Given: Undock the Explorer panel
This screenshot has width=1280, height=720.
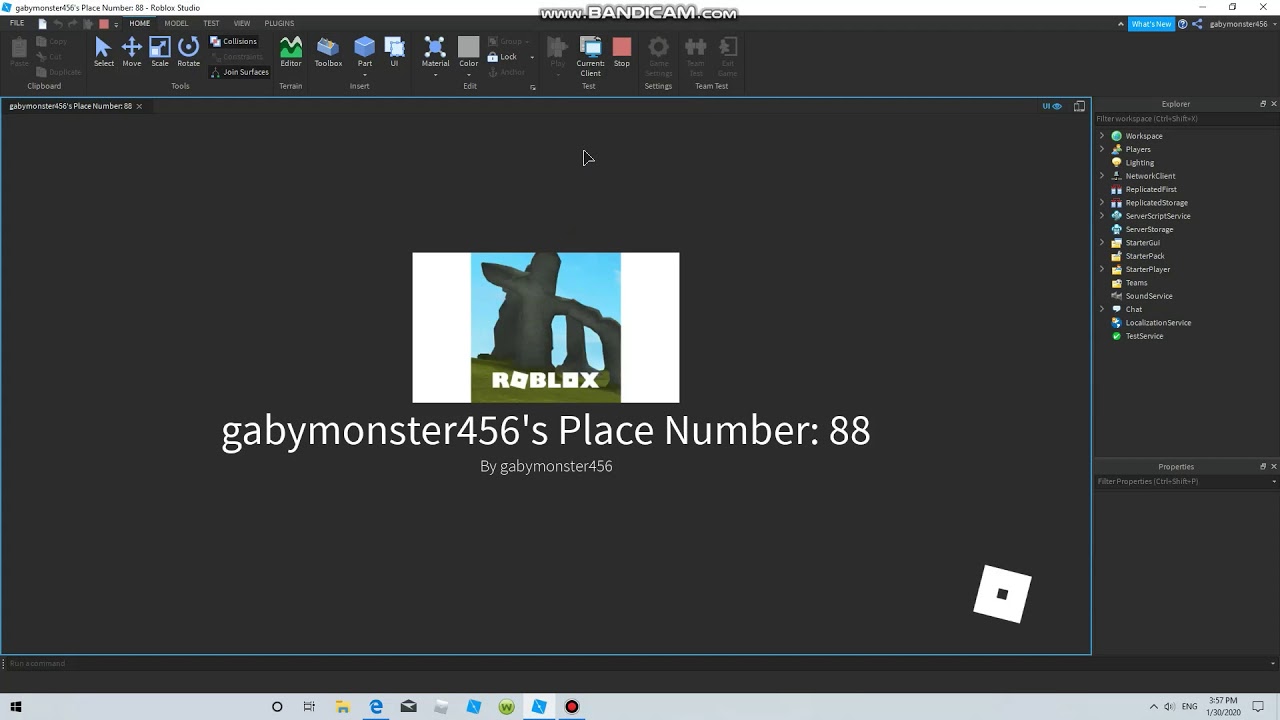Looking at the screenshot, I should click(x=1262, y=104).
